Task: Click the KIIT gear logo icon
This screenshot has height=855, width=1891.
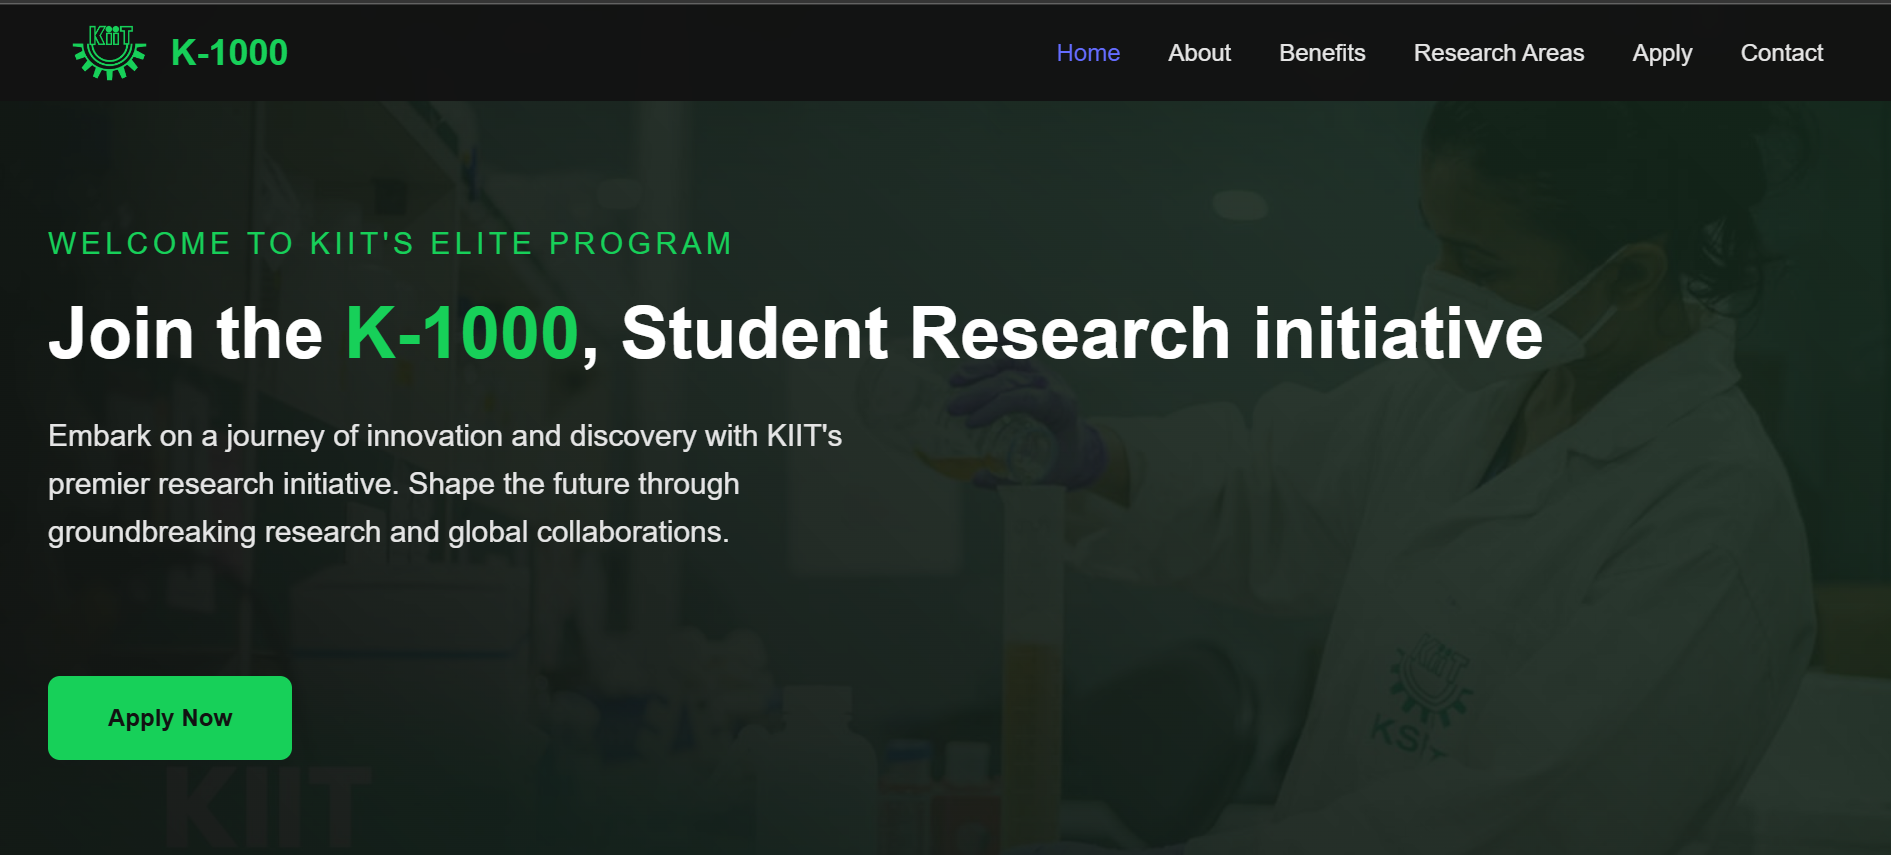Action: (x=110, y=52)
